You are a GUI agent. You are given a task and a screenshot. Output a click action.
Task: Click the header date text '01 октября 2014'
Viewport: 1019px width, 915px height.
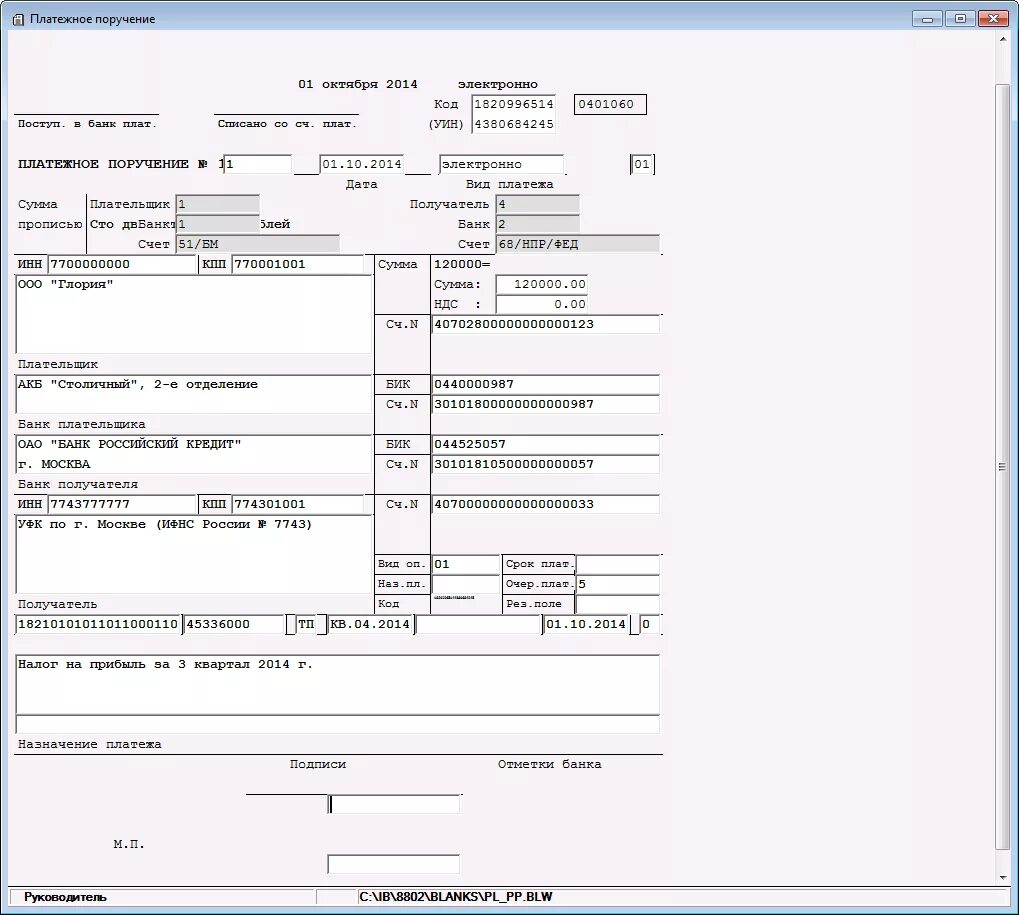click(357, 84)
